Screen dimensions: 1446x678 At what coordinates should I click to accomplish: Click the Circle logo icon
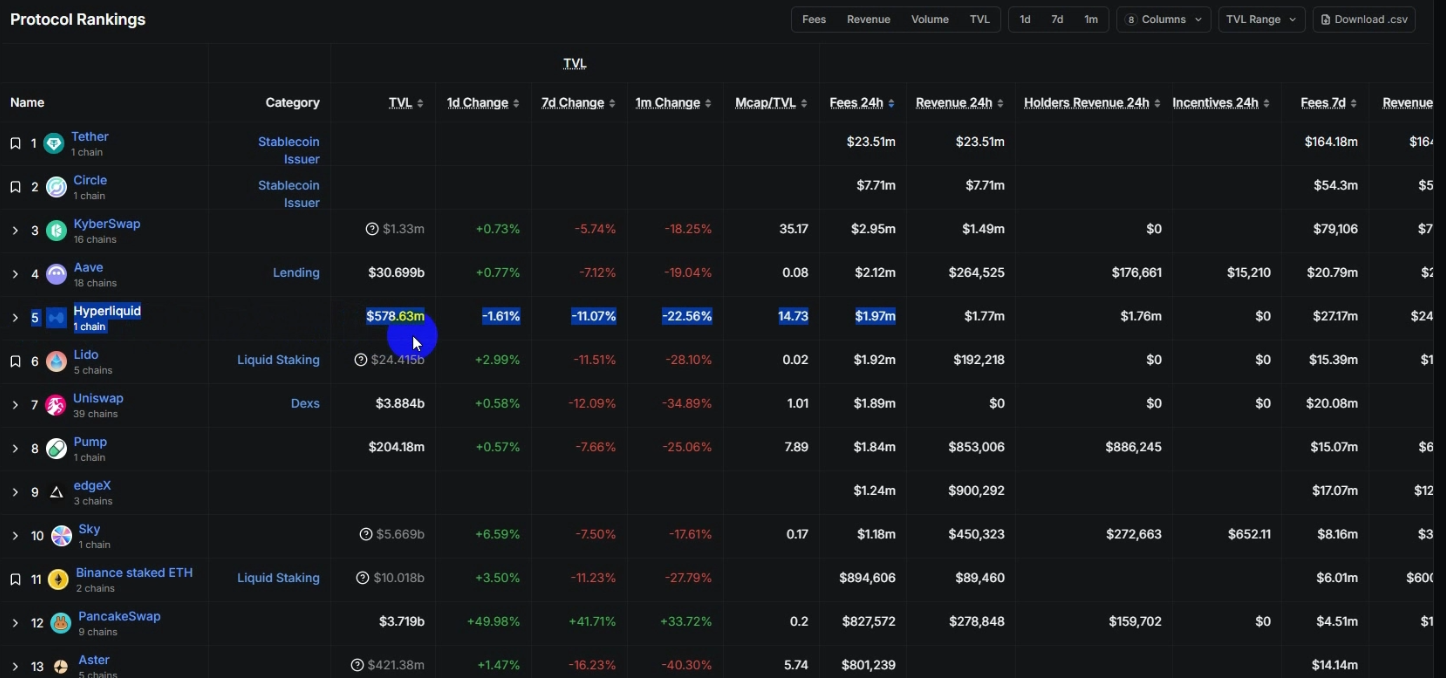57,187
